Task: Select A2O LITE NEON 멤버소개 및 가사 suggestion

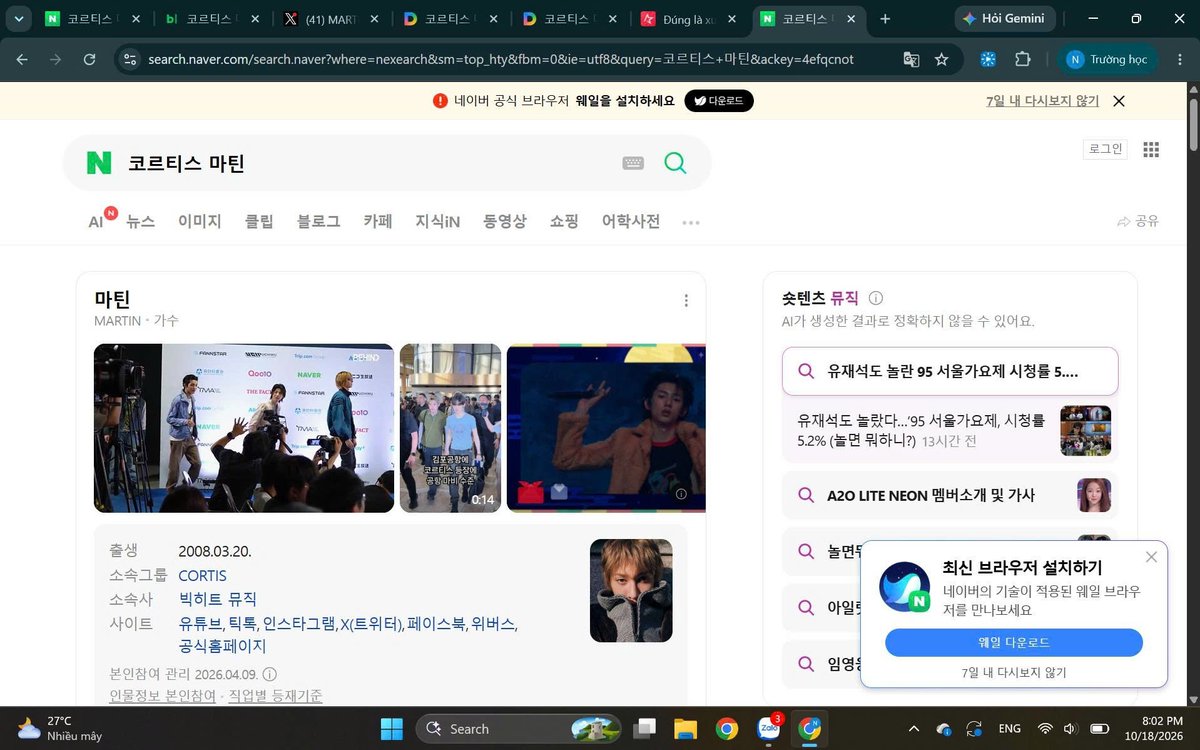Action: (950, 495)
